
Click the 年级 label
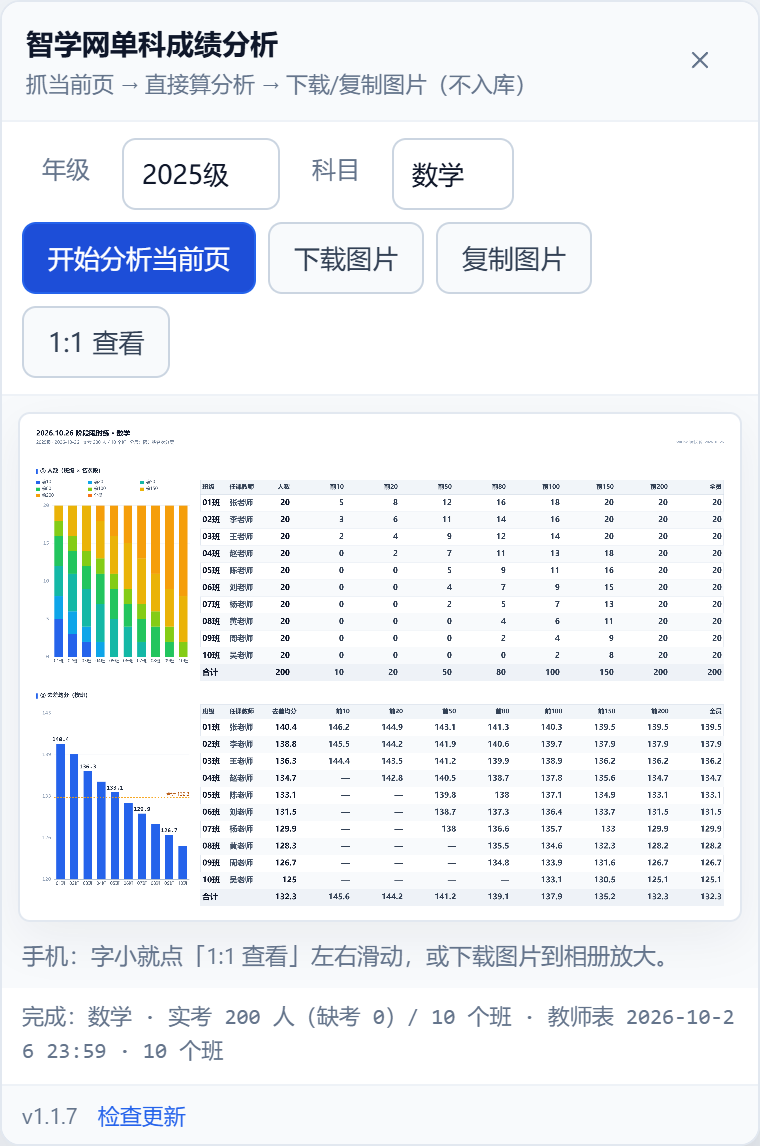click(x=66, y=170)
